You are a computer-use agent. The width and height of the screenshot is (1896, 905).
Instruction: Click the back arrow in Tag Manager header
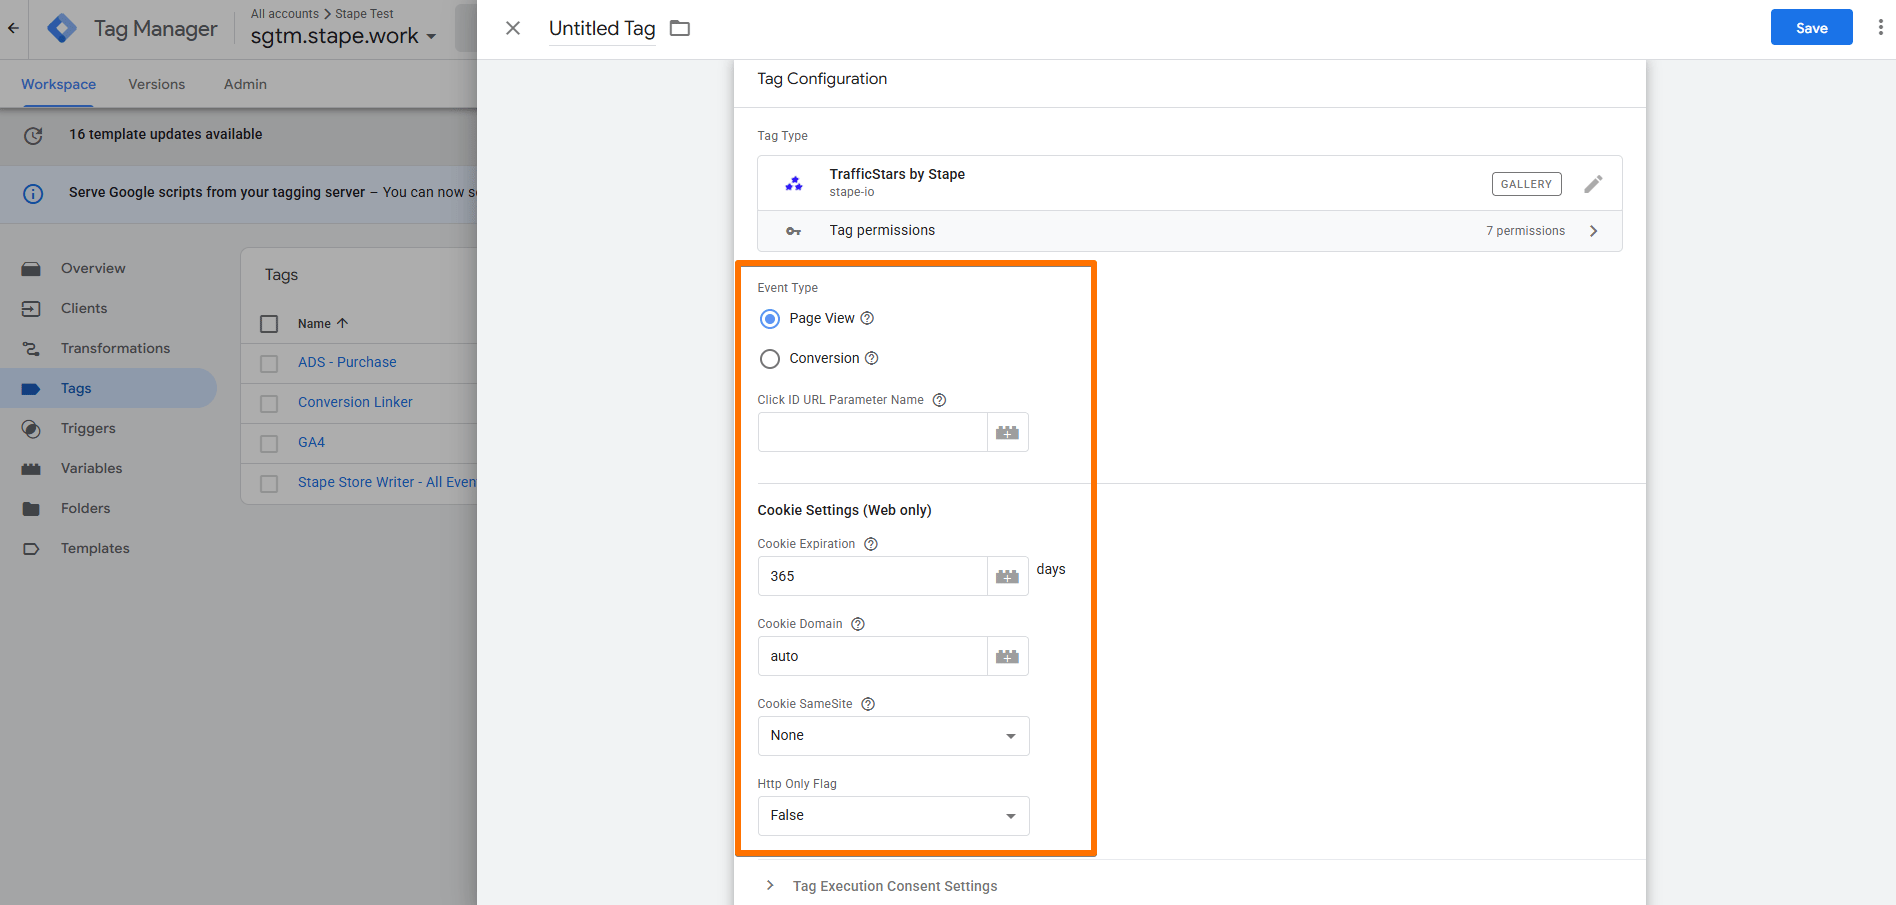pyautogui.click(x=13, y=28)
